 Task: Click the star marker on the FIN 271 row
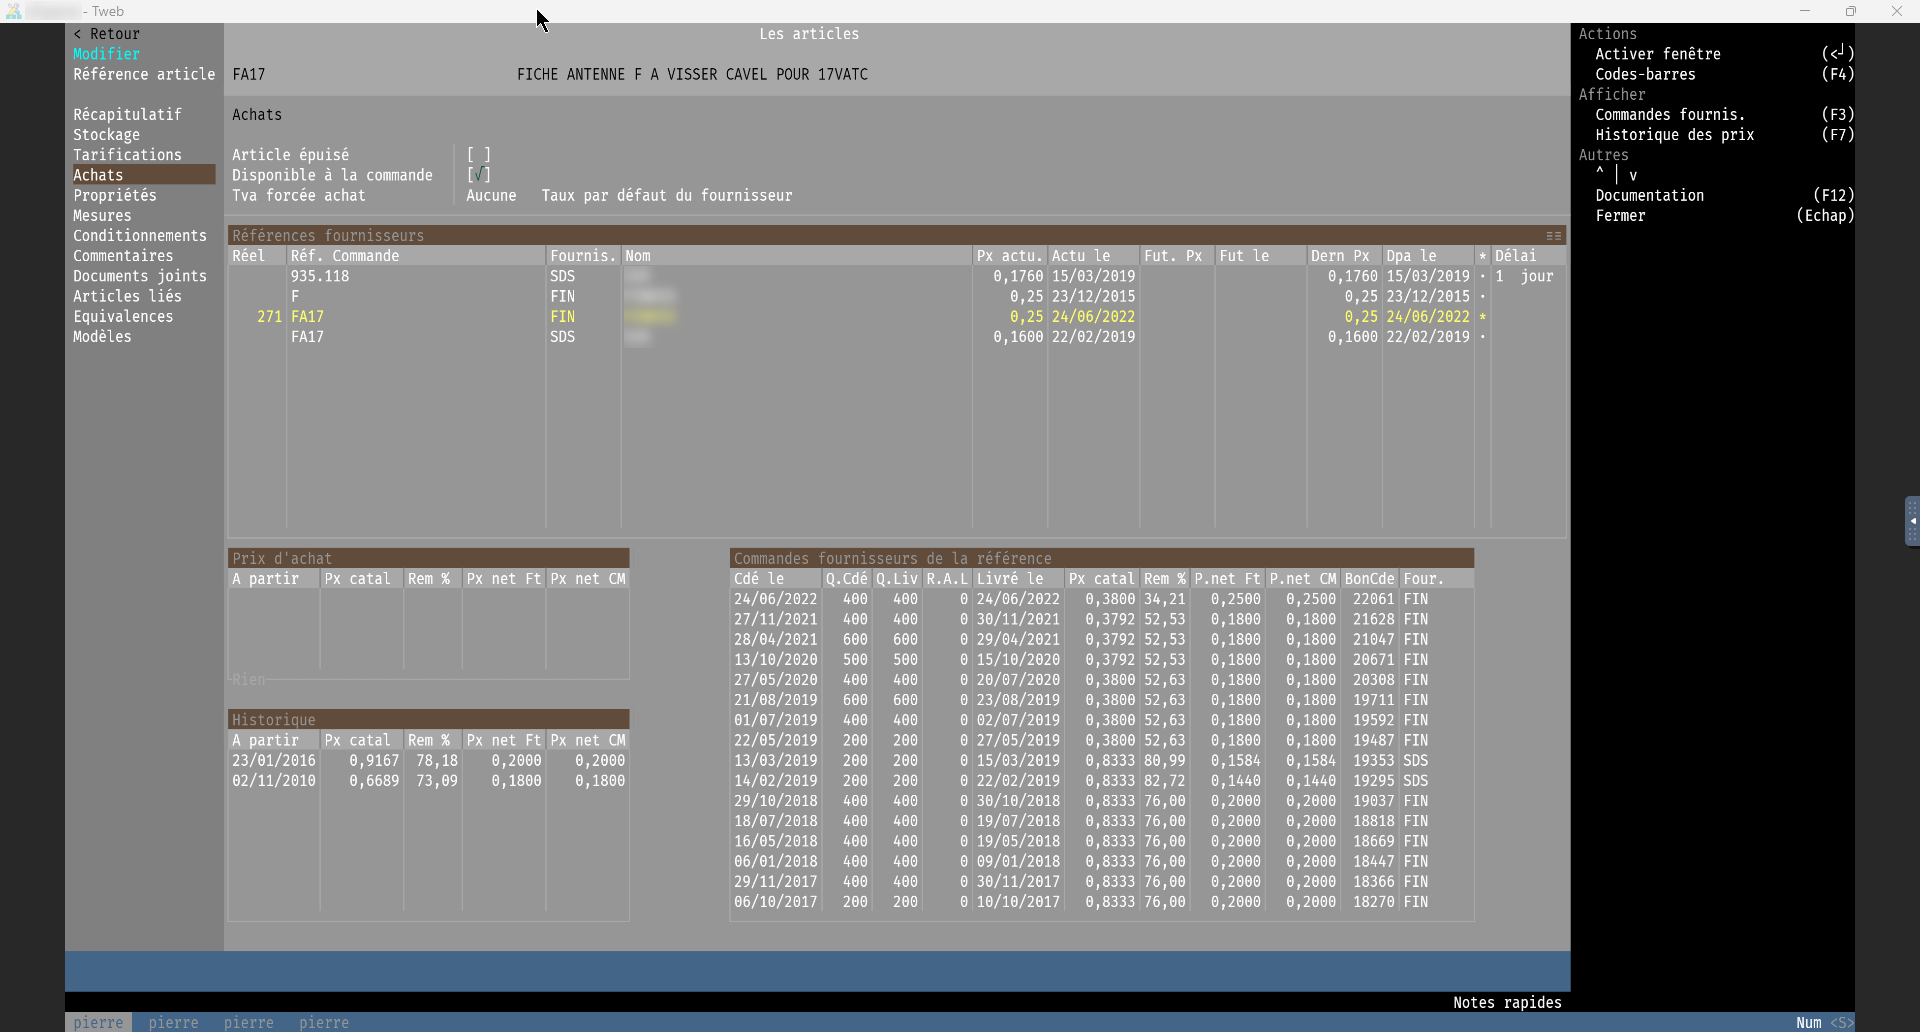coord(1482,317)
